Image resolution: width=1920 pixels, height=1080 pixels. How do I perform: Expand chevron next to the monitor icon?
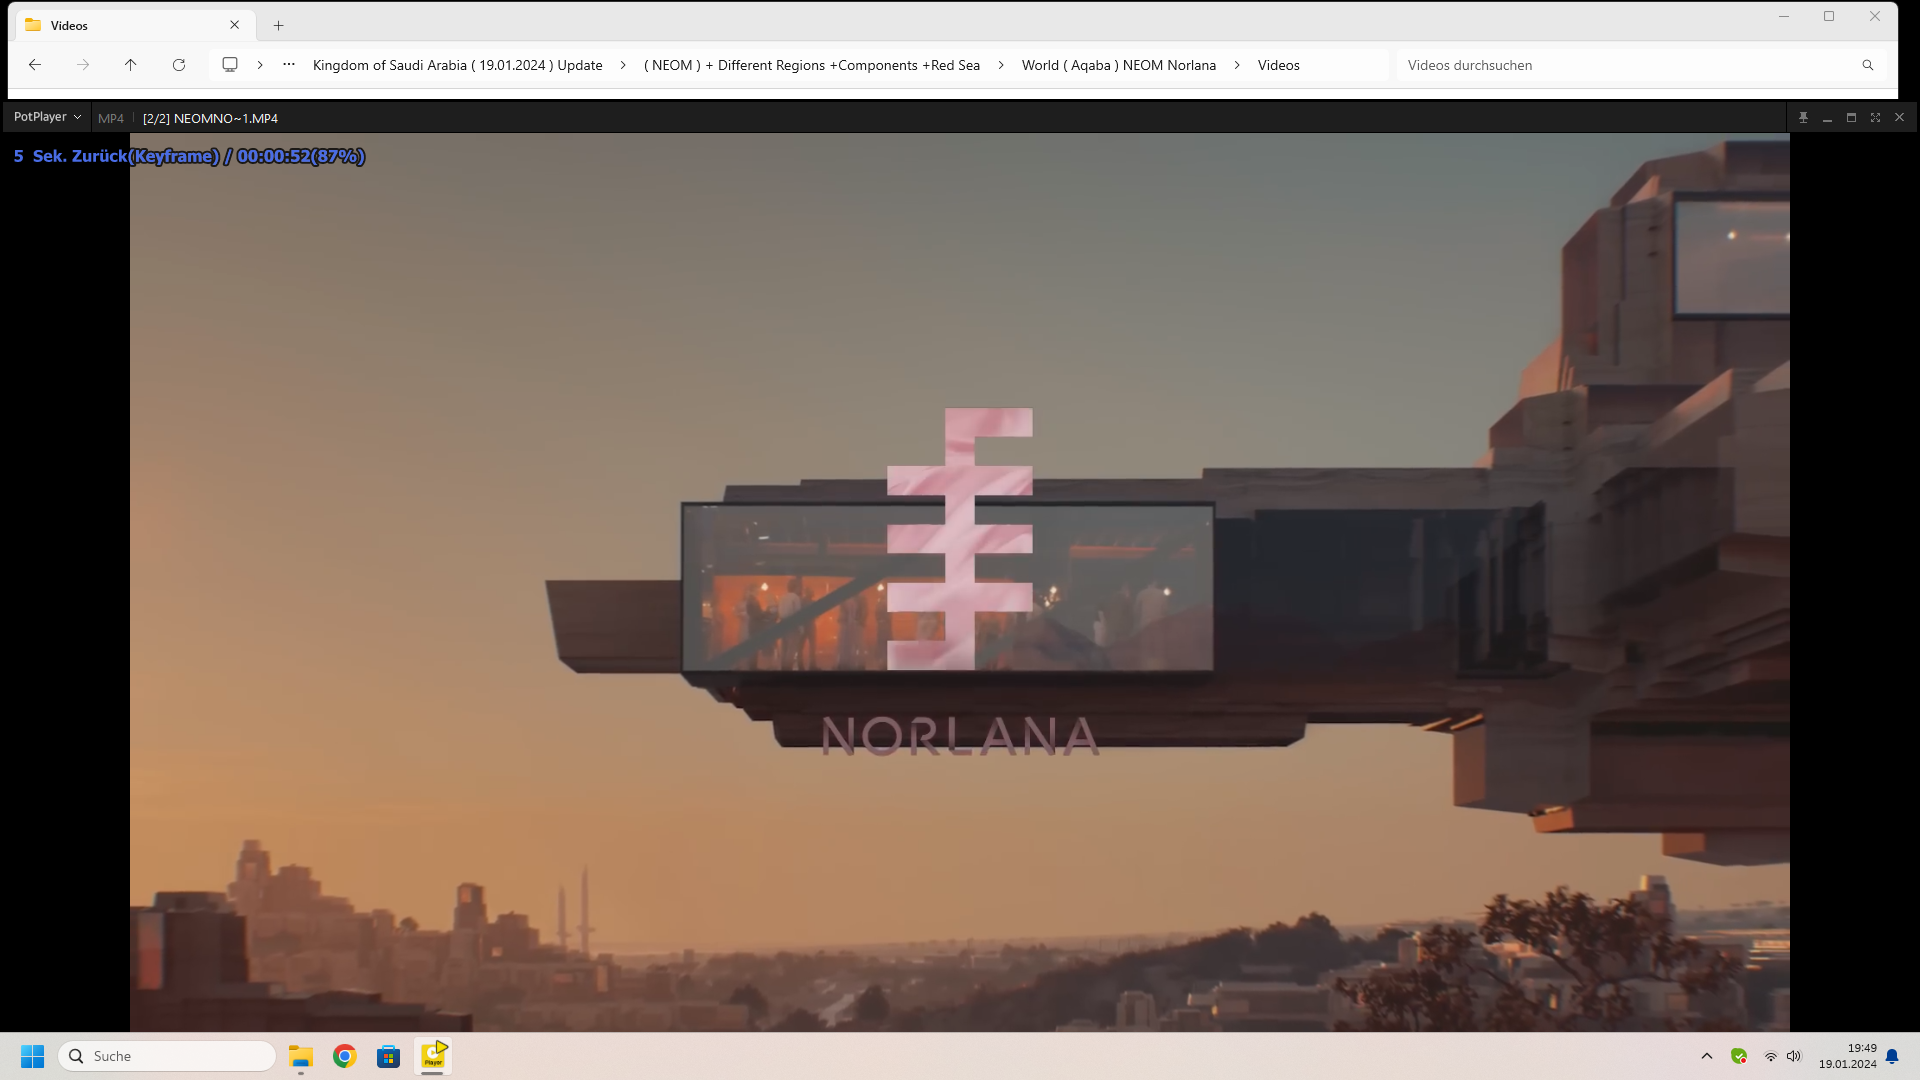(260, 65)
